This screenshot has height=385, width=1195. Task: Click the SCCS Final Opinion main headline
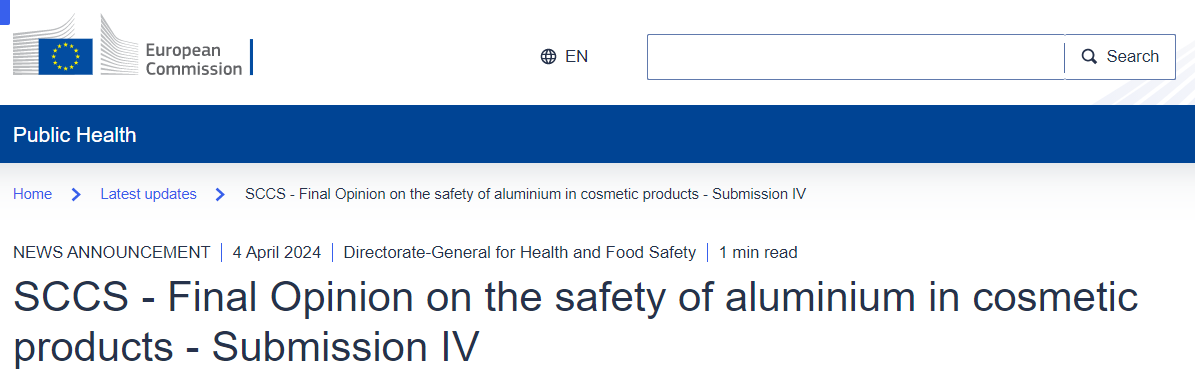[575, 322]
